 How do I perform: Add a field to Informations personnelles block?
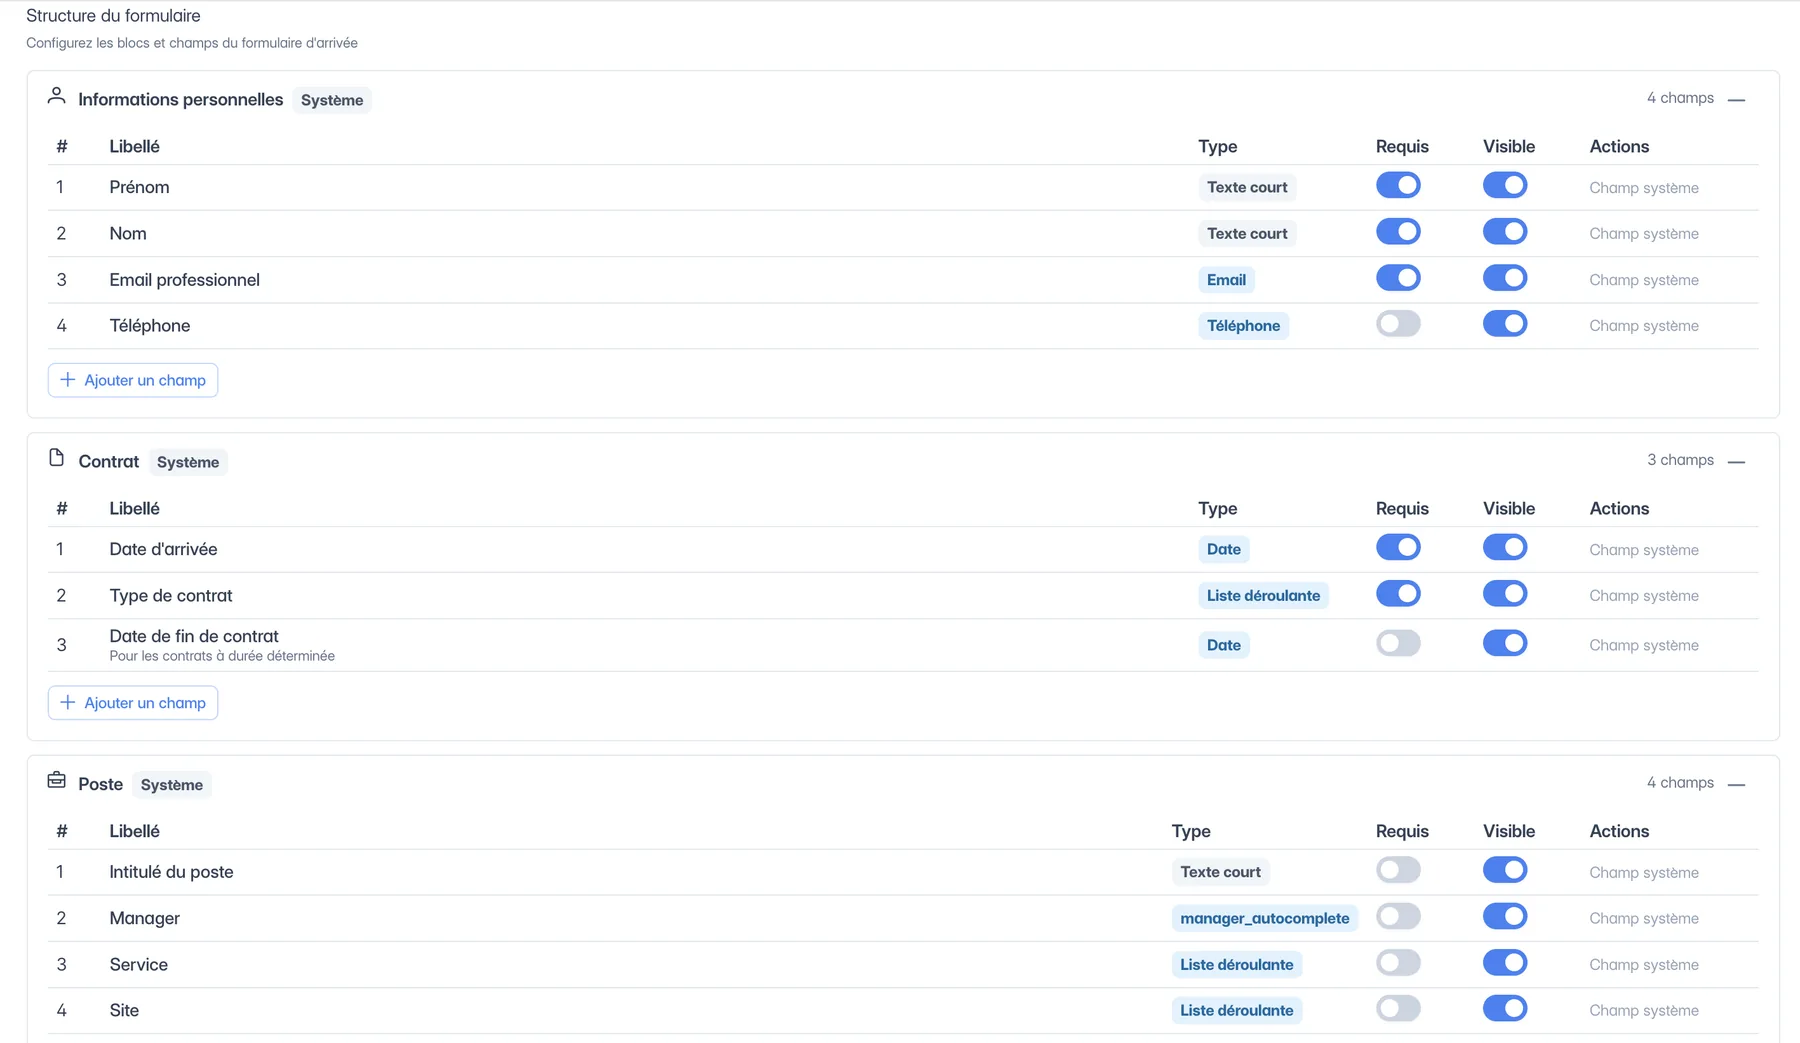[133, 380]
